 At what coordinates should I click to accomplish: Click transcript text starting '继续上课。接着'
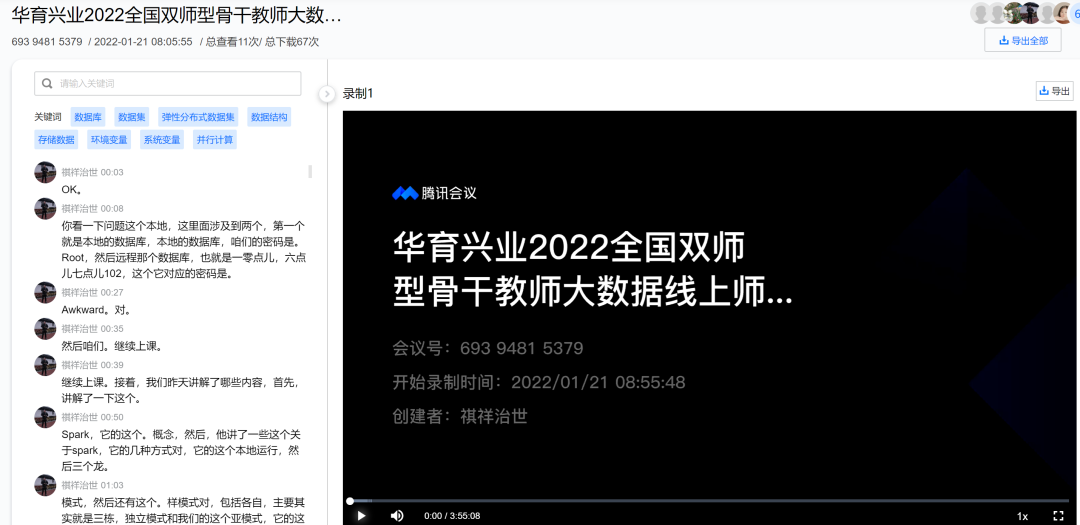[181, 390]
